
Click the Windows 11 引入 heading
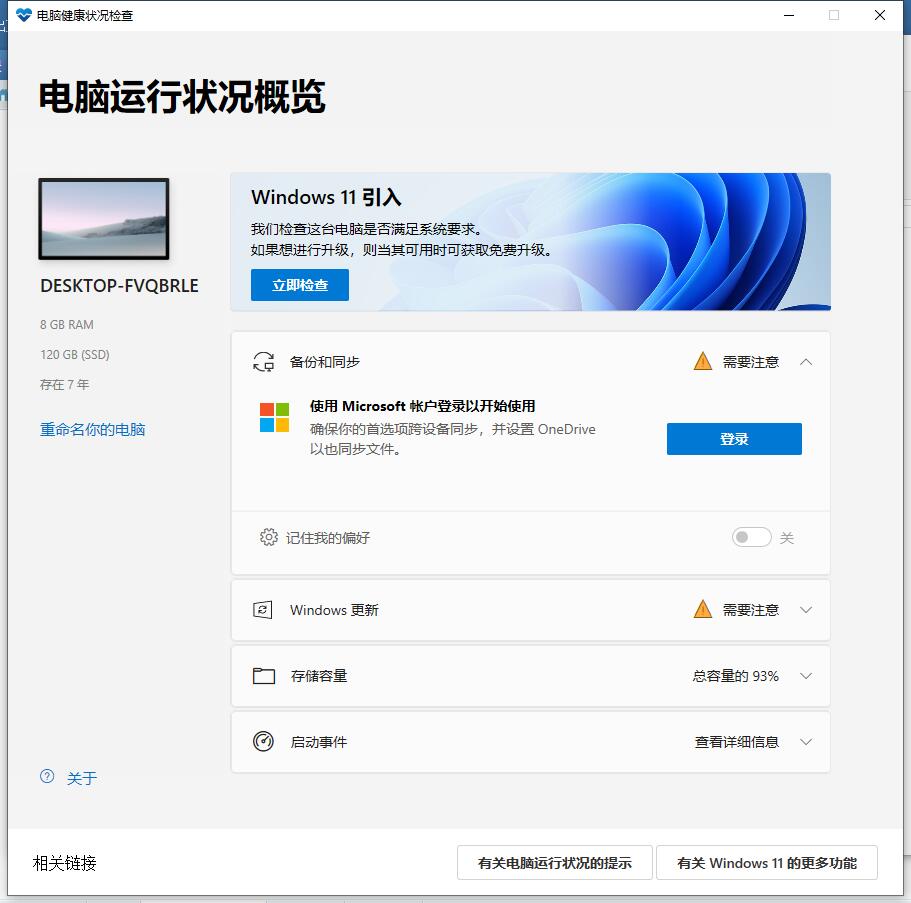tap(326, 198)
